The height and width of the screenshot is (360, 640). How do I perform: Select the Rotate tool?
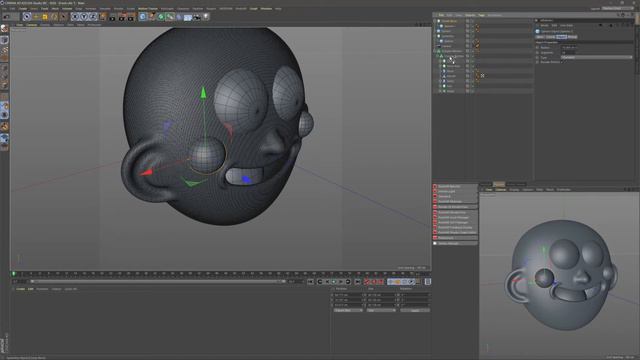(54, 17)
